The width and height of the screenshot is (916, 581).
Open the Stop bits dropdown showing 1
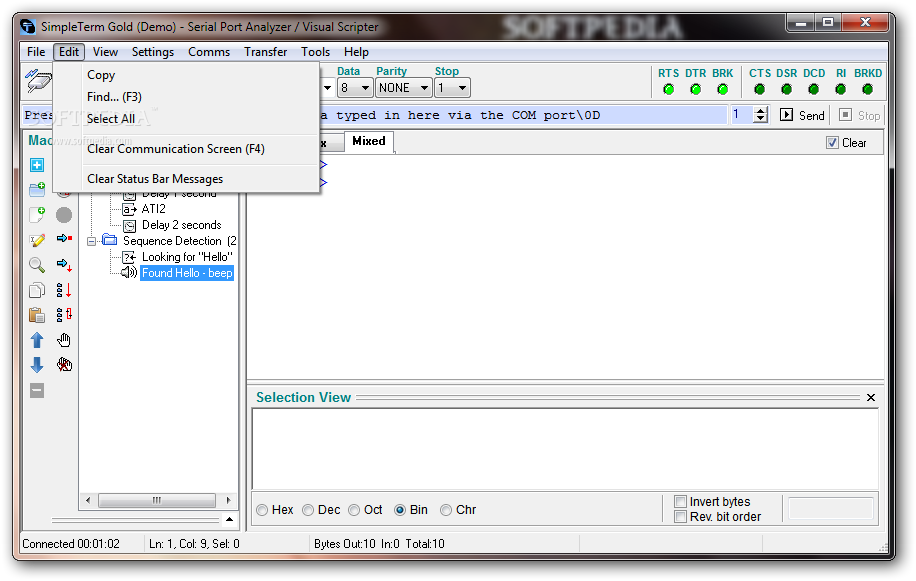tap(453, 88)
